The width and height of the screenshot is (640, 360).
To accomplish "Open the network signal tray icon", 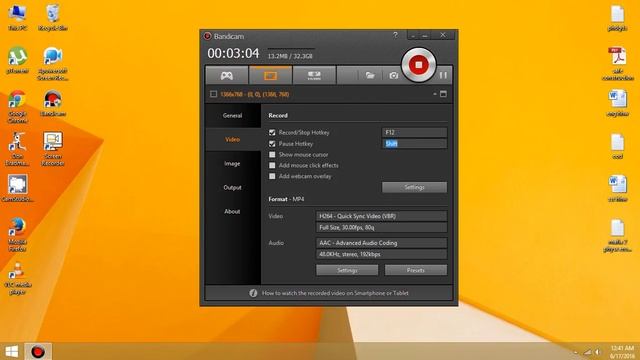I will (587, 352).
